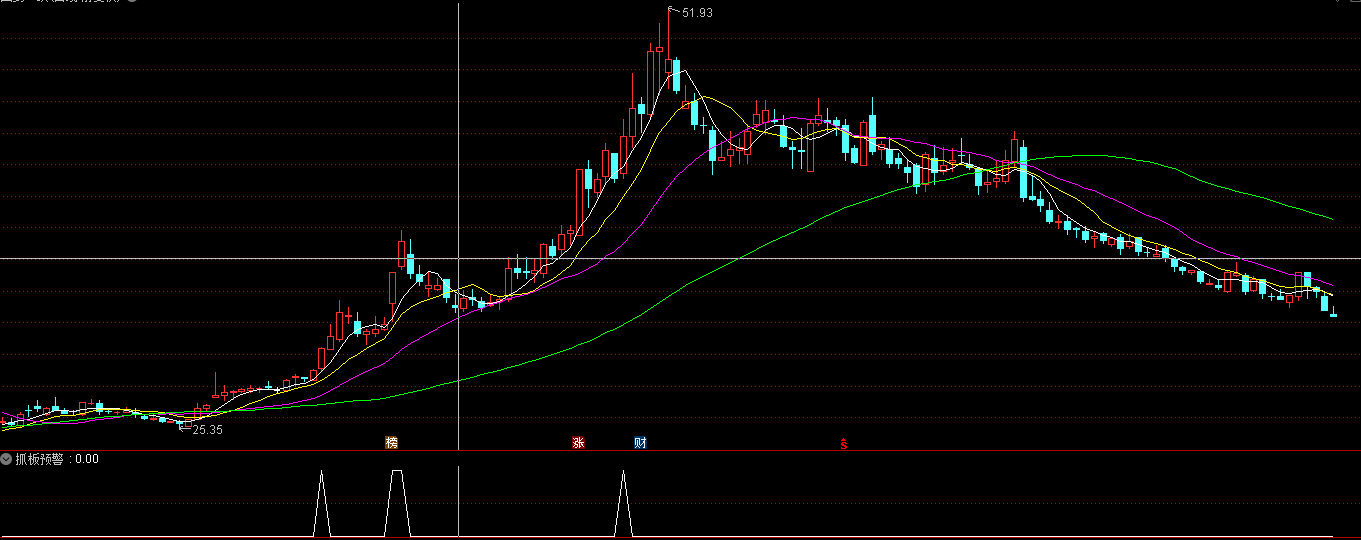
Task: Click the 抓板预警 : 0.00 indicator label
Action: [x=56, y=460]
